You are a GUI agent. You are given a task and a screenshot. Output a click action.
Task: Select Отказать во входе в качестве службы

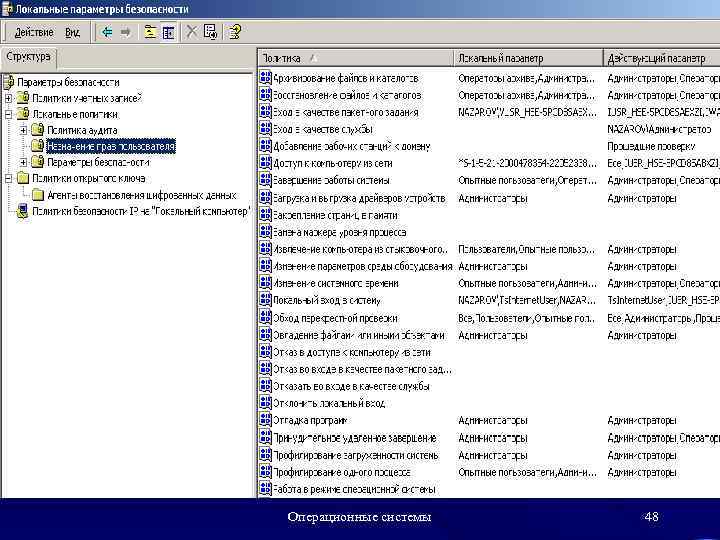pyautogui.click(x=351, y=387)
